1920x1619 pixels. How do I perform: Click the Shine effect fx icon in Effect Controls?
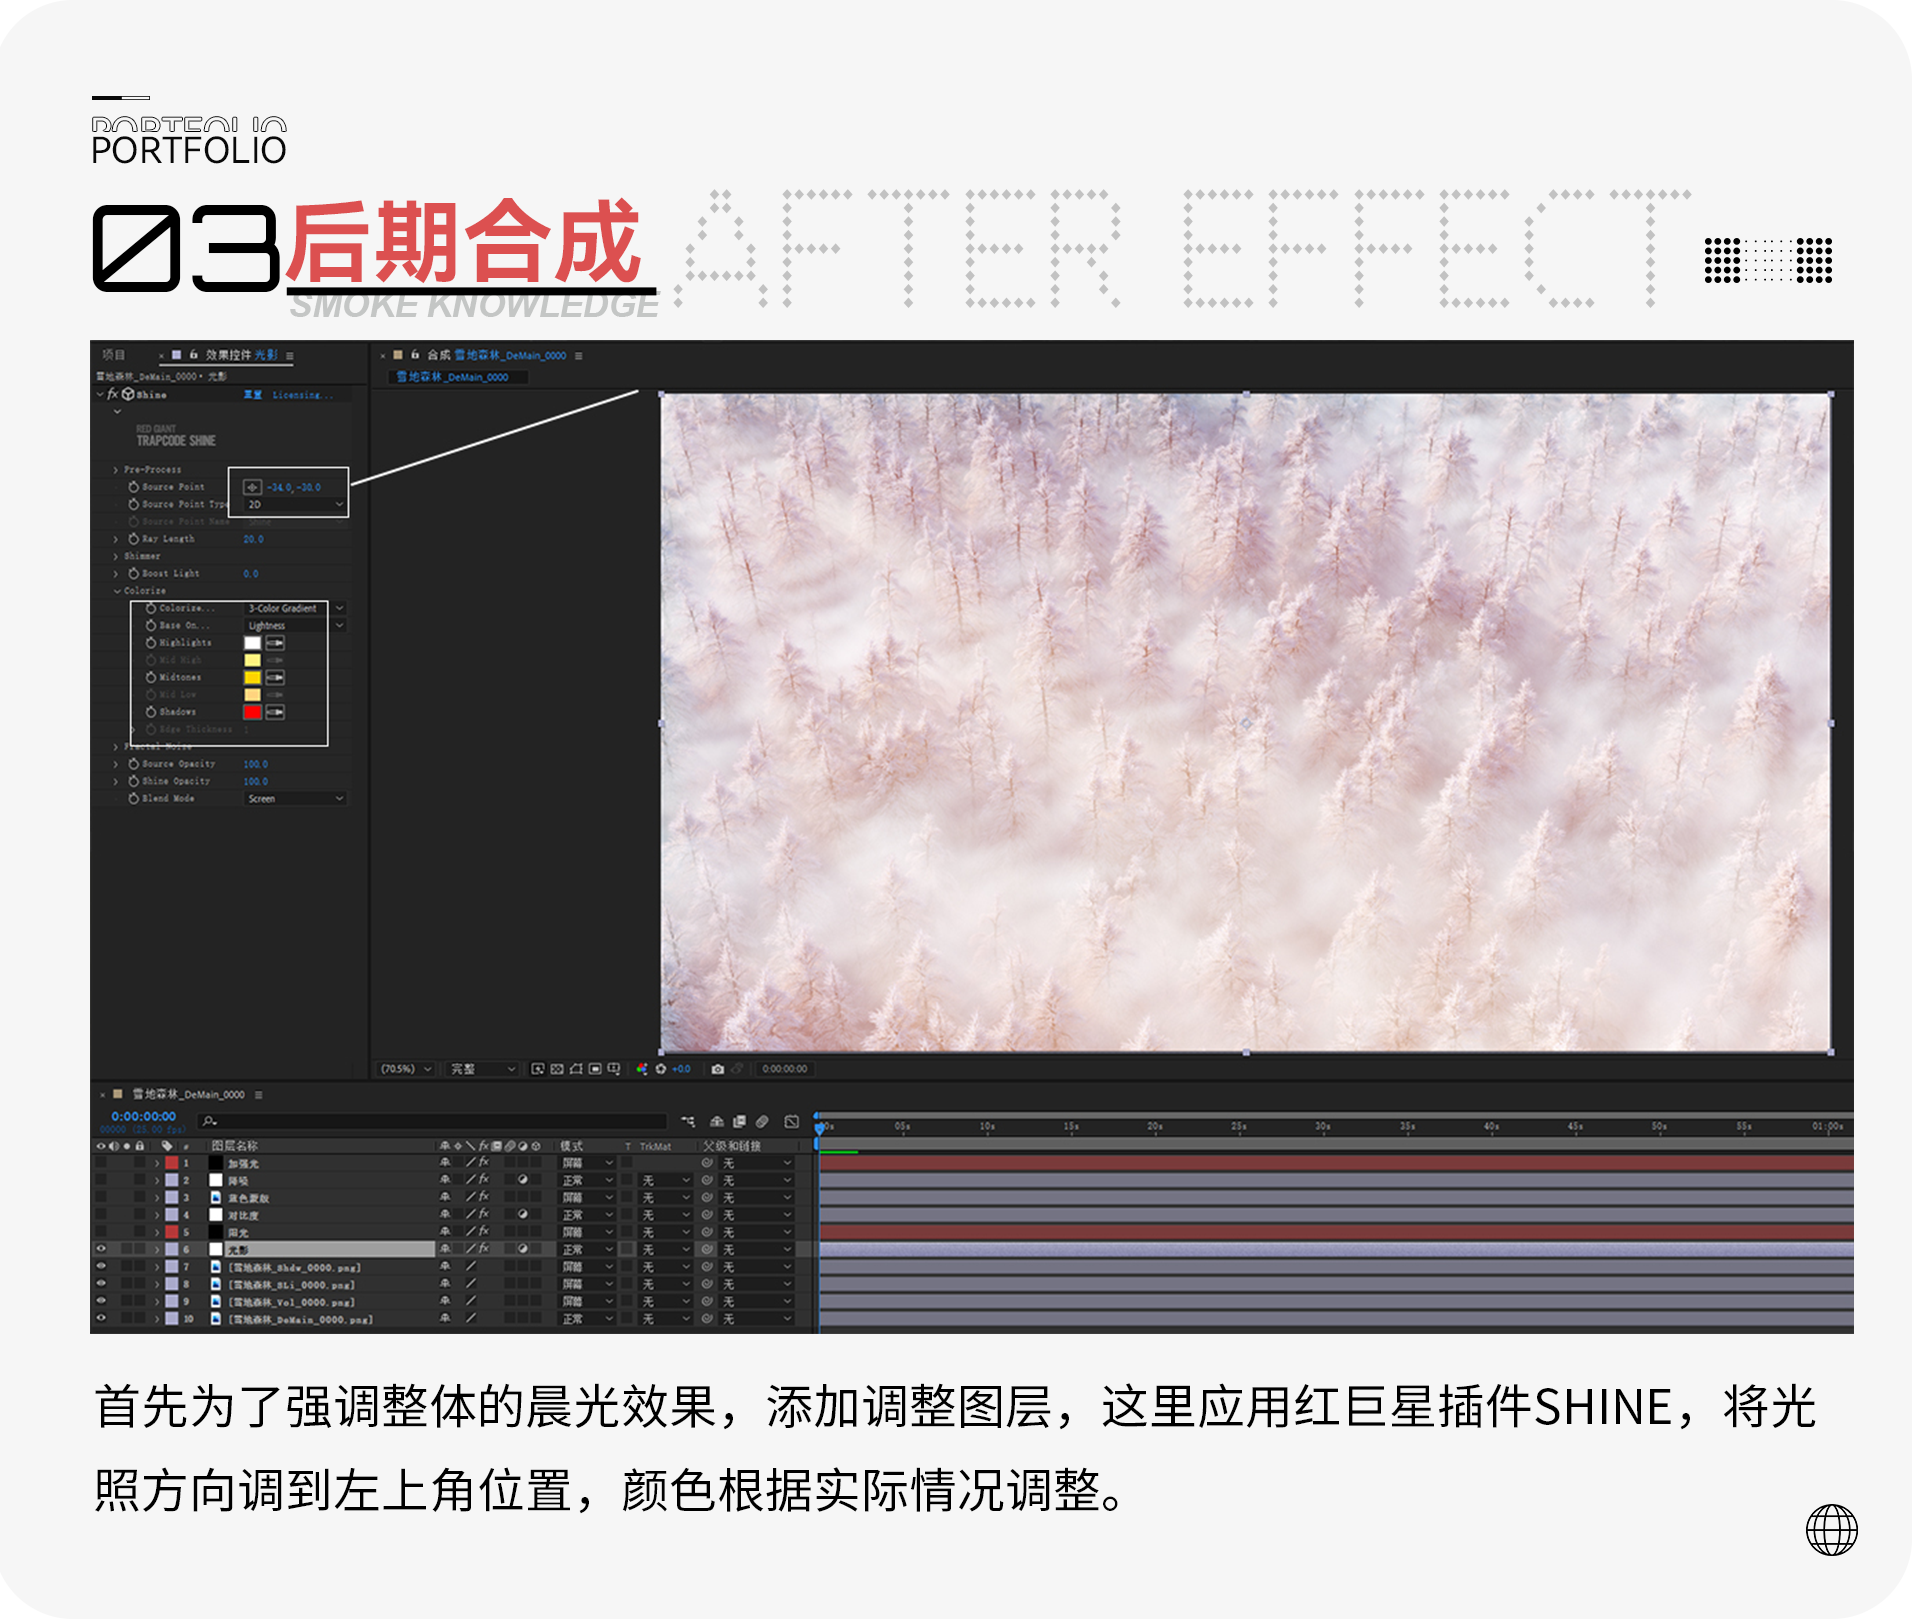(111, 394)
